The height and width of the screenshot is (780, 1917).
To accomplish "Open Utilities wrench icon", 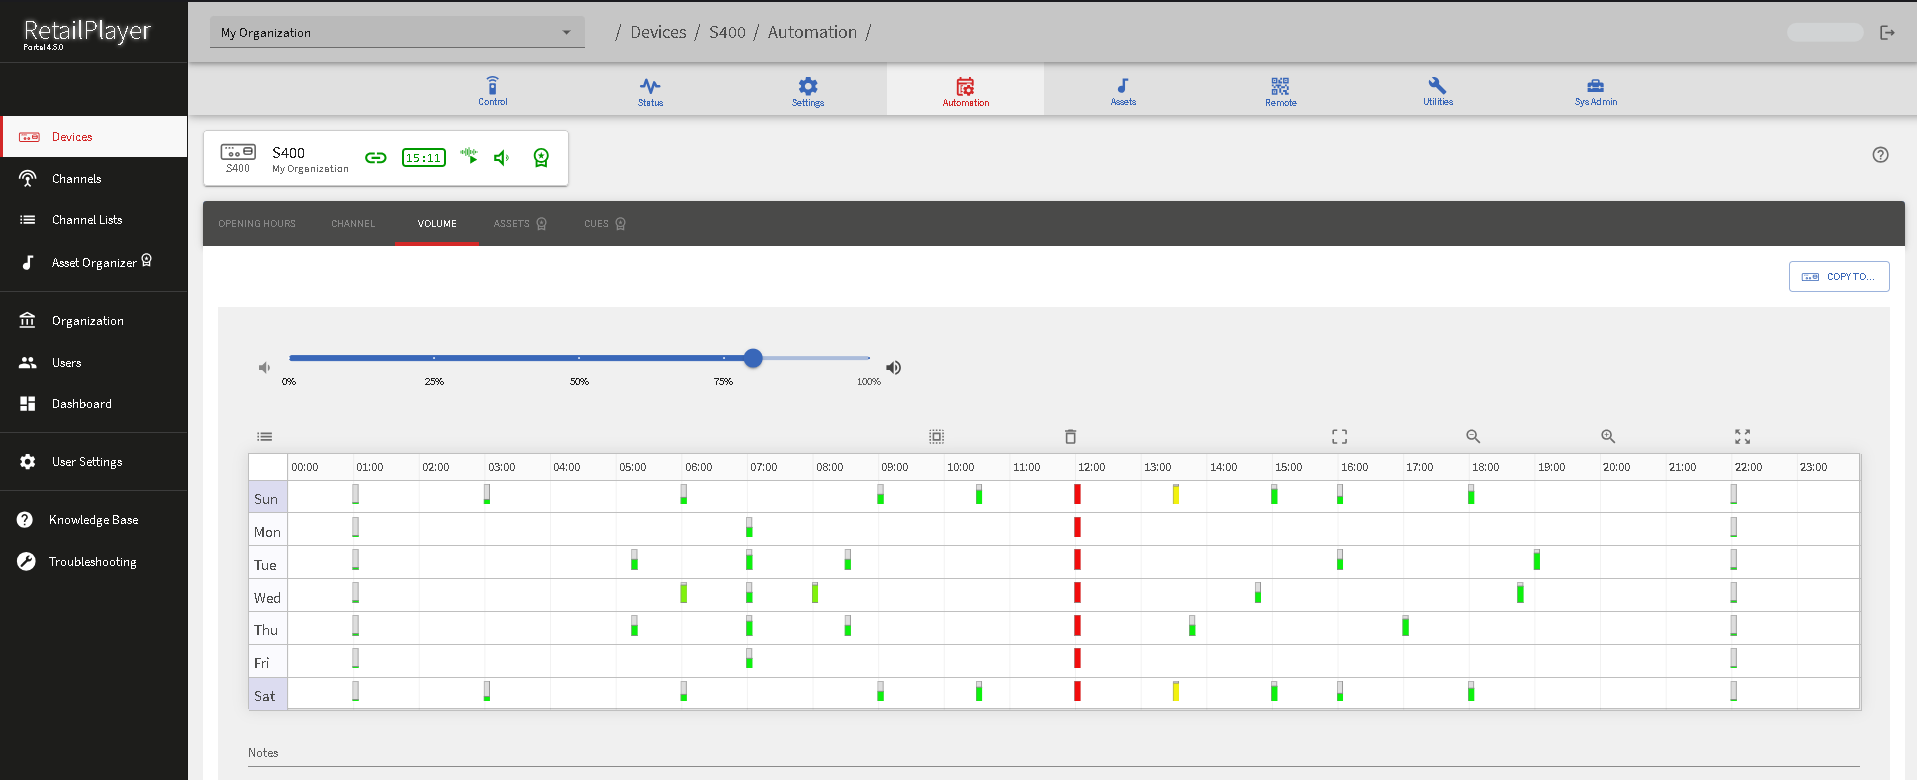I will pyautogui.click(x=1437, y=90).
